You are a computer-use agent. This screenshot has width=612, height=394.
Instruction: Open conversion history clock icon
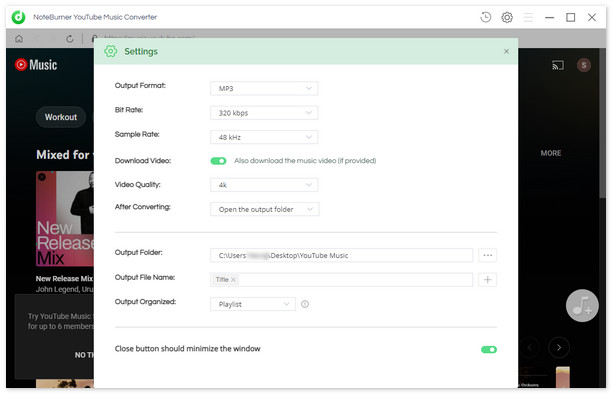pos(486,17)
